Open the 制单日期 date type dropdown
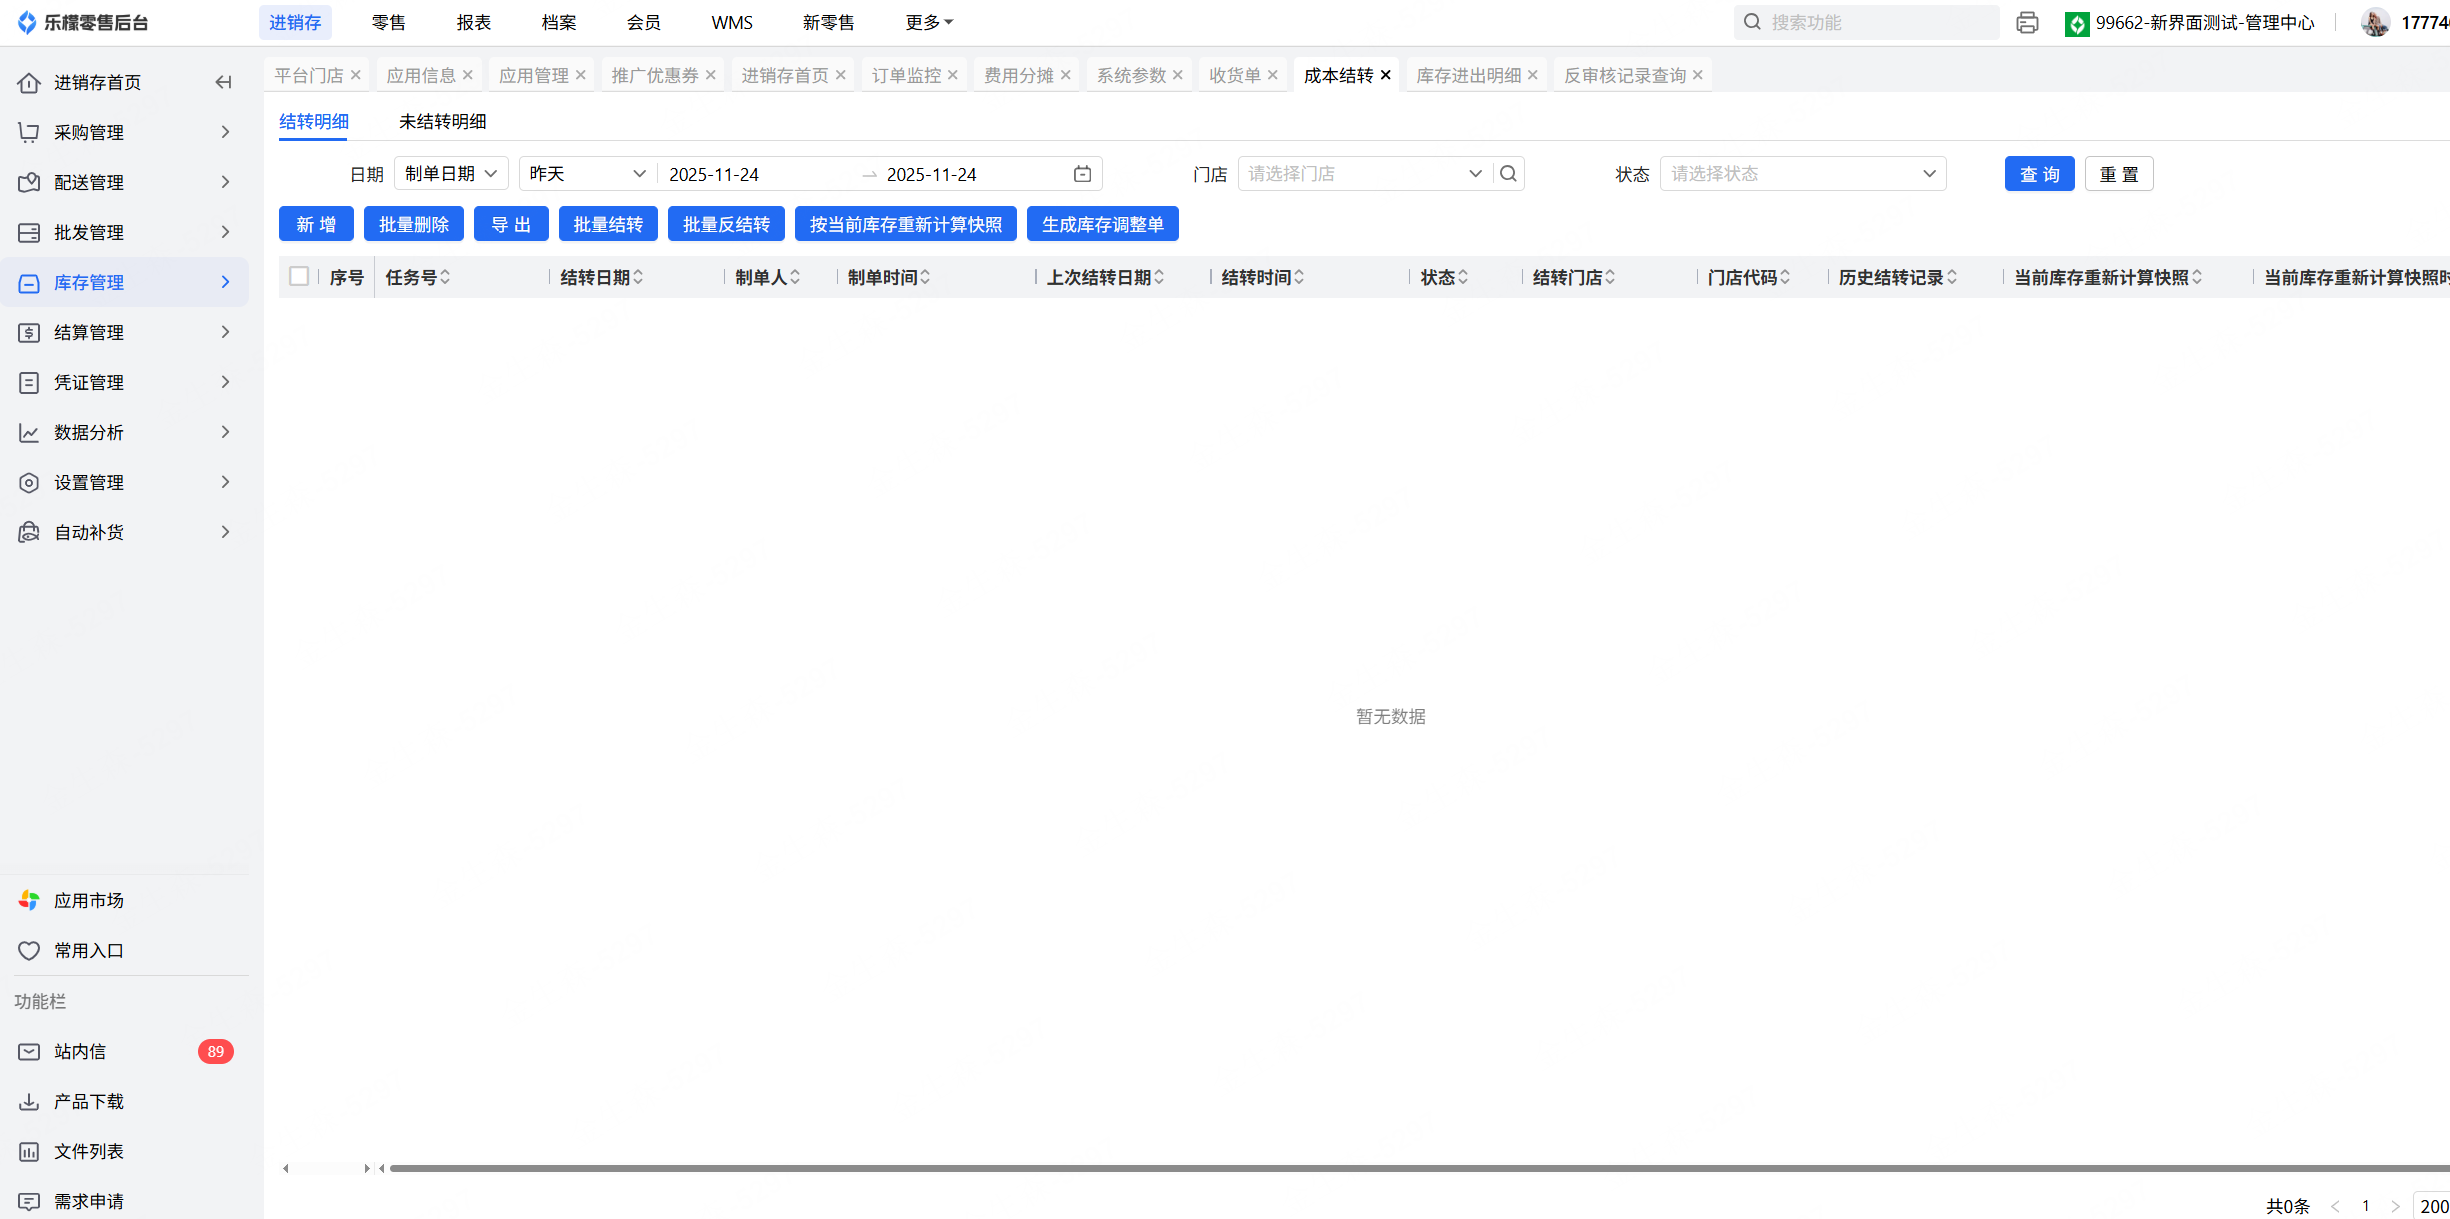Screen dimensions: 2450x1219 point(451,174)
